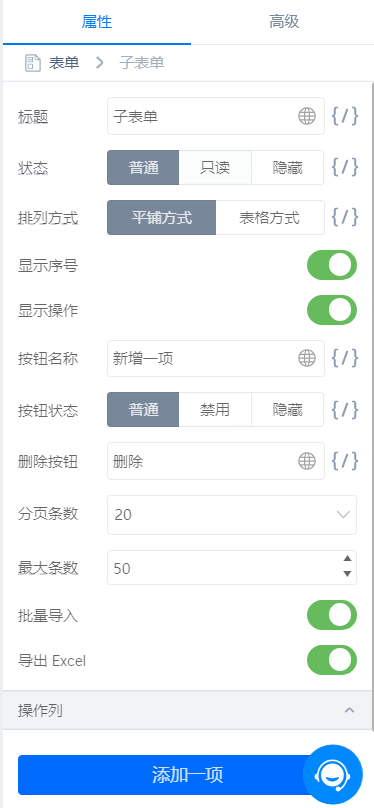Click the expression icon next to 状态

pyautogui.click(x=345, y=167)
